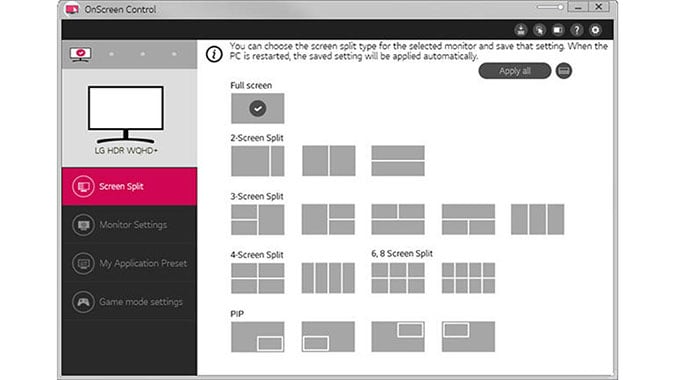676x380 pixels.
Task: Pick 3-Screen Split with two bottom panes
Action: (468, 220)
